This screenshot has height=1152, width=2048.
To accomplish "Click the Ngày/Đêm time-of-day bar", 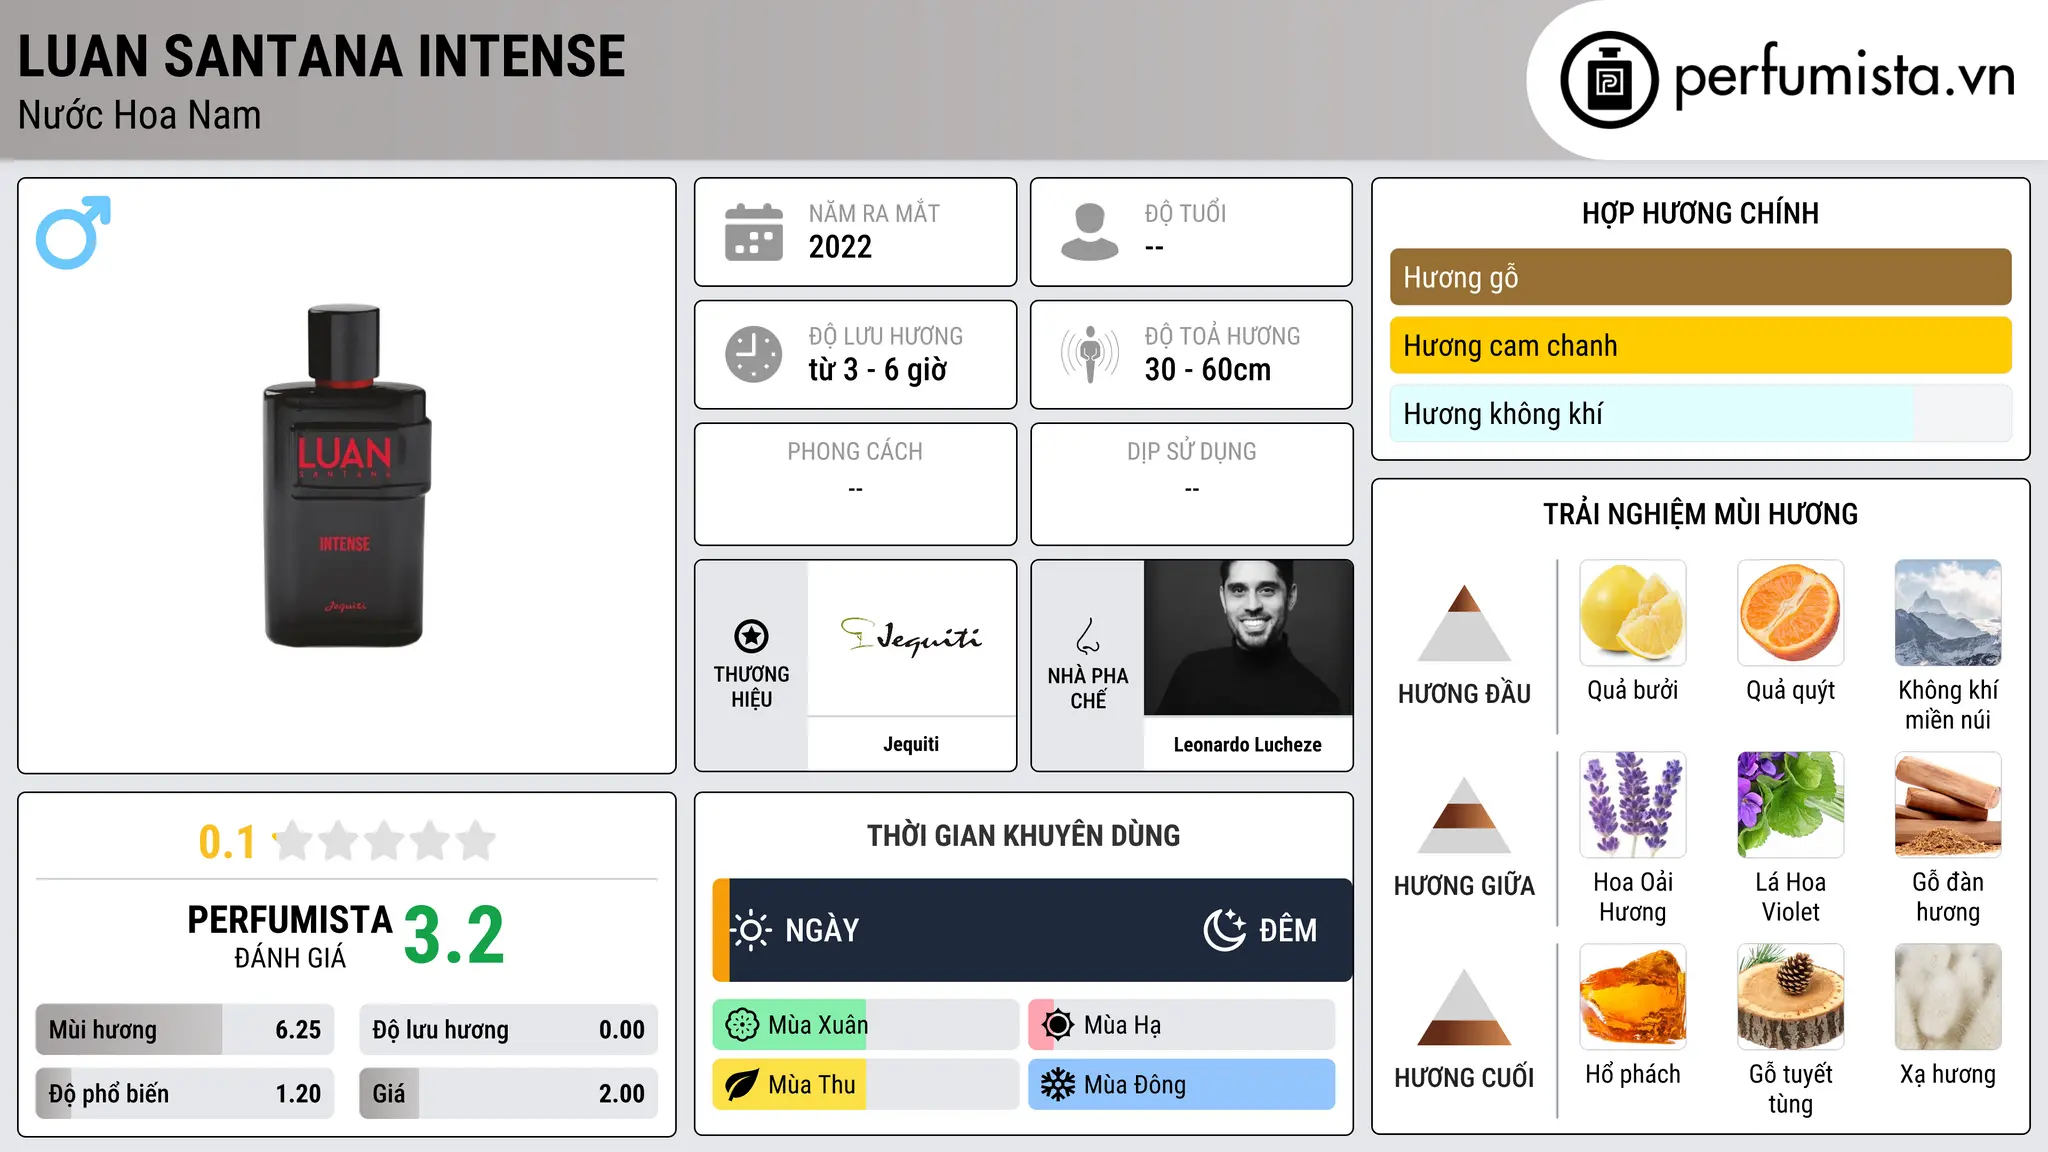I will (x=1032, y=930).
